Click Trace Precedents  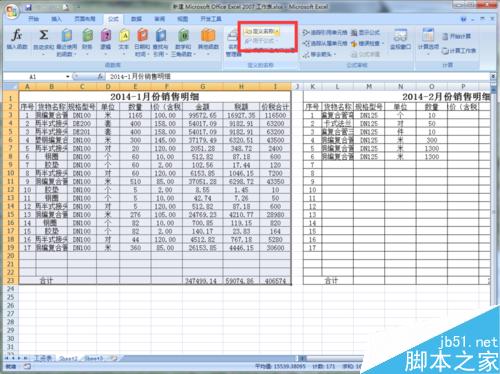point(325,33)
